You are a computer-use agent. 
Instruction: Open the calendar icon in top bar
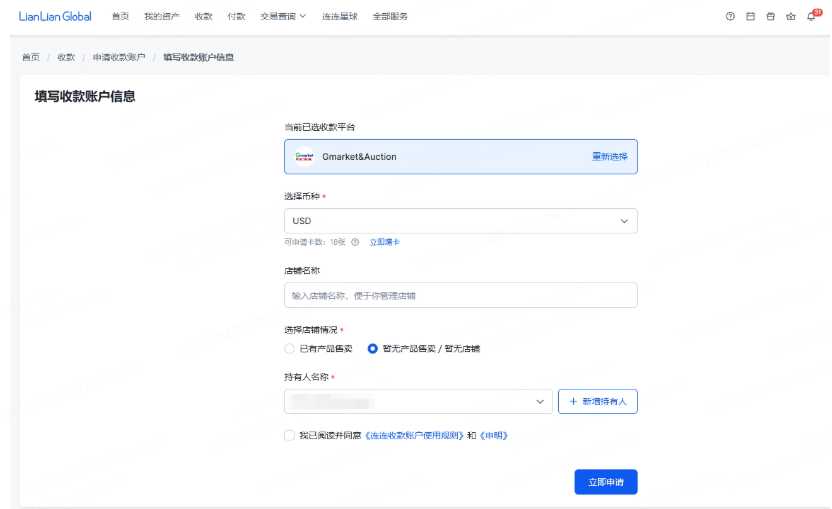tap(750, 17)
